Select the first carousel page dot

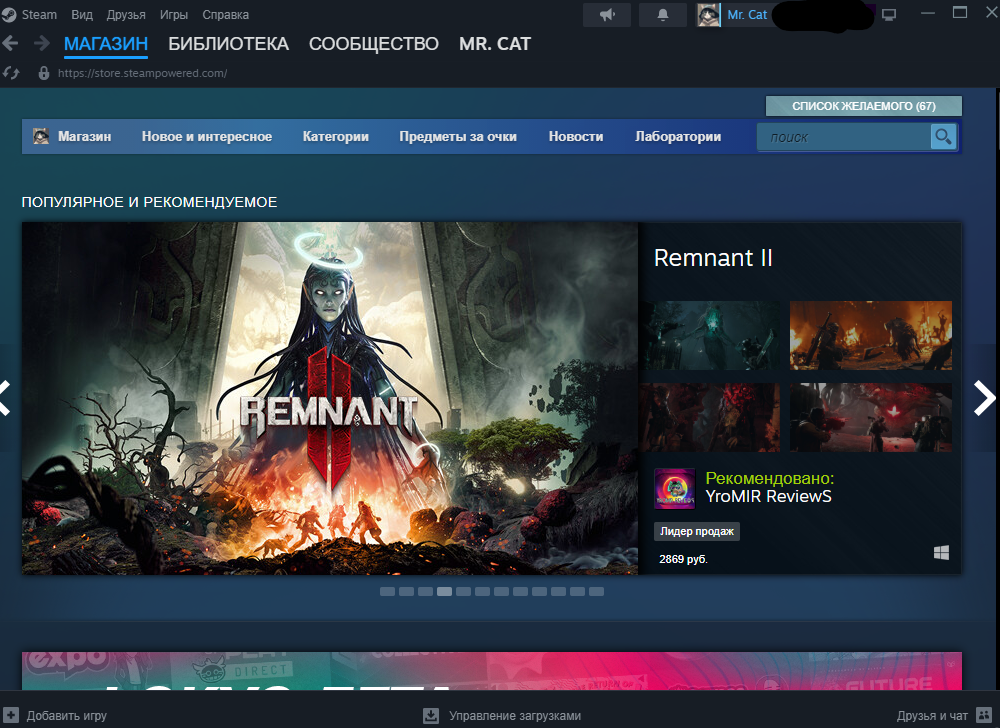pyautogui.click(x=387, y=592)
